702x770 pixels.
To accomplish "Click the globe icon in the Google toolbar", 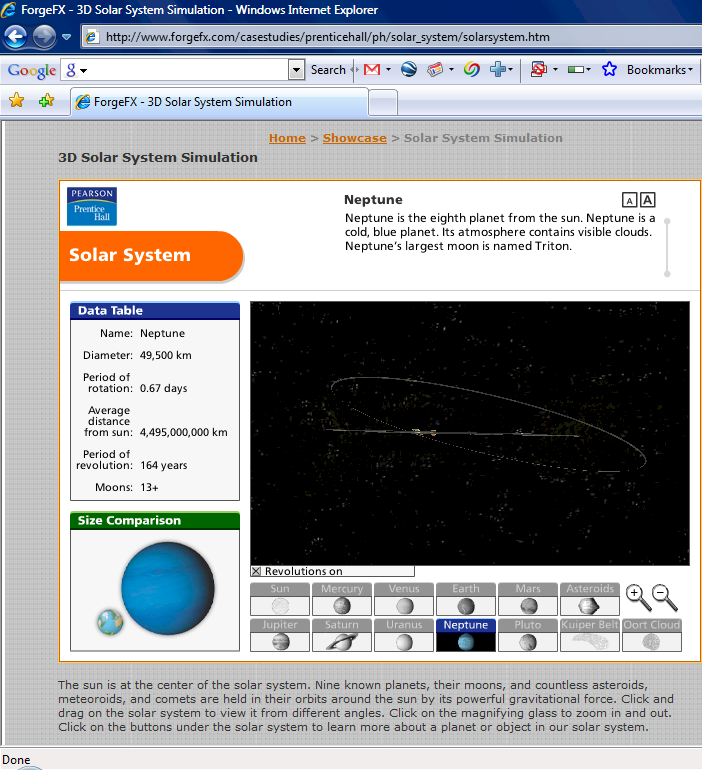I will [408, 70].
